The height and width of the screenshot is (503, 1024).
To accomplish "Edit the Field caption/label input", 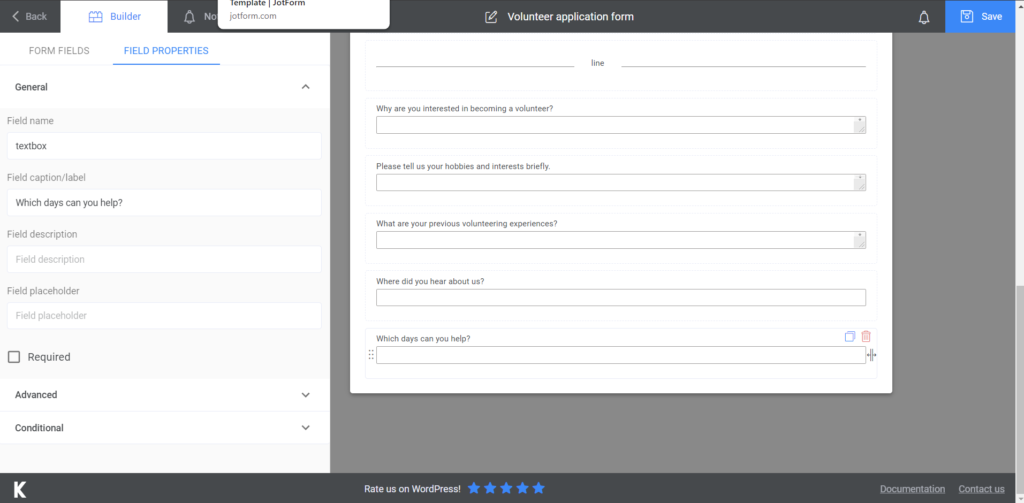I will [x=164, y=203].
